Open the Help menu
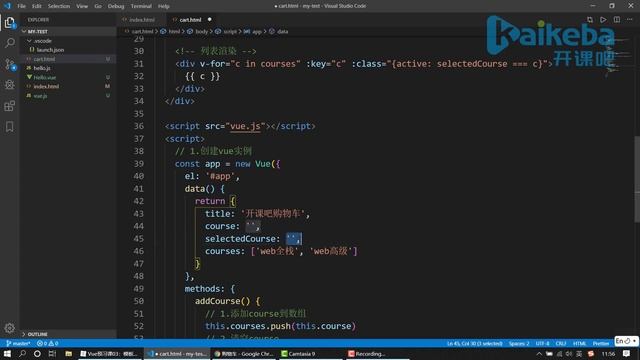This screenshot has width=640, height=360. click(x=164, y=6)
